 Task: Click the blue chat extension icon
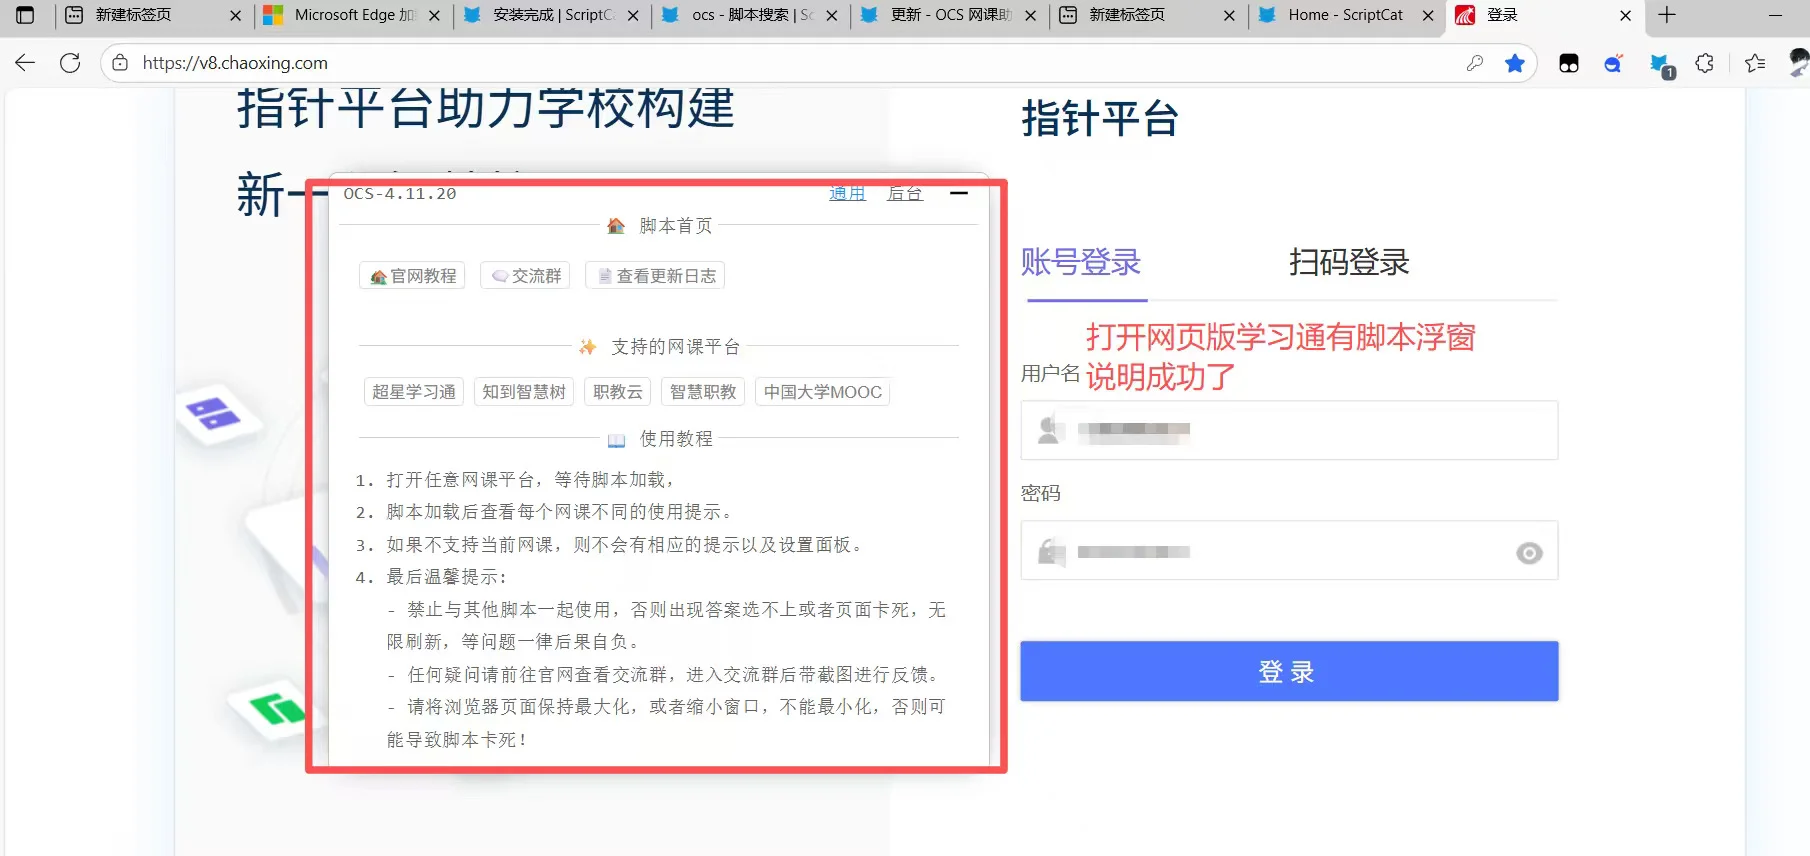[1613, 63]
